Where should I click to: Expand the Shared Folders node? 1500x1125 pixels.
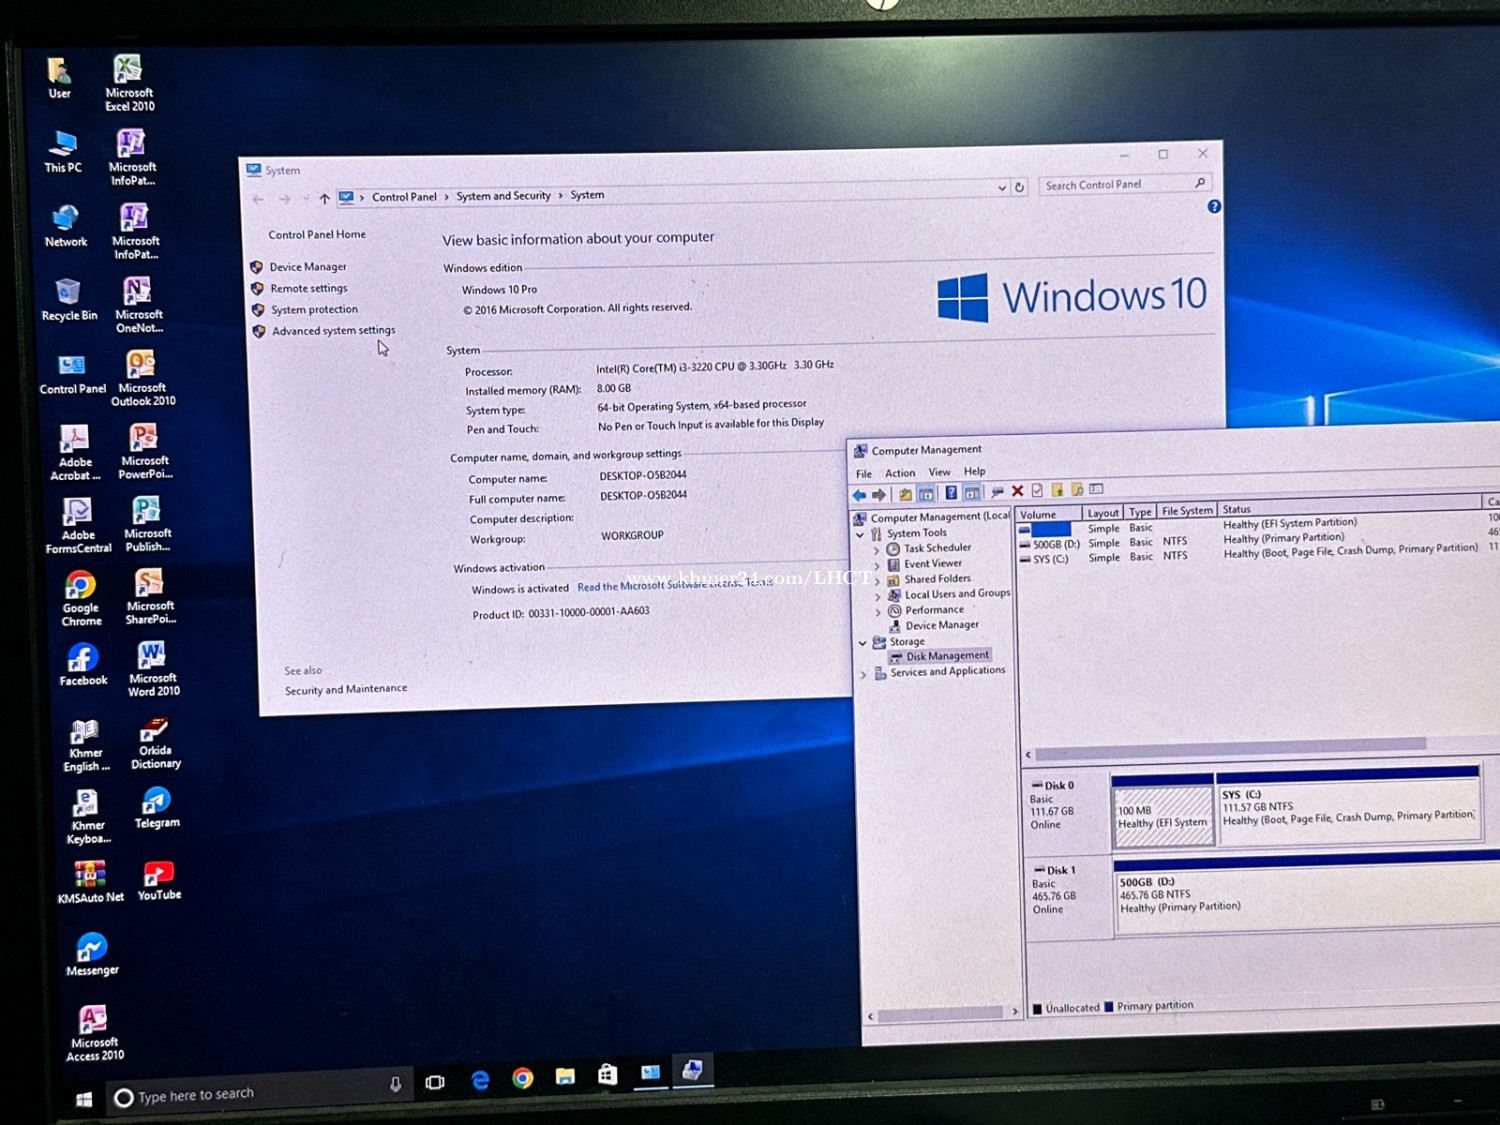click(878, 582)
